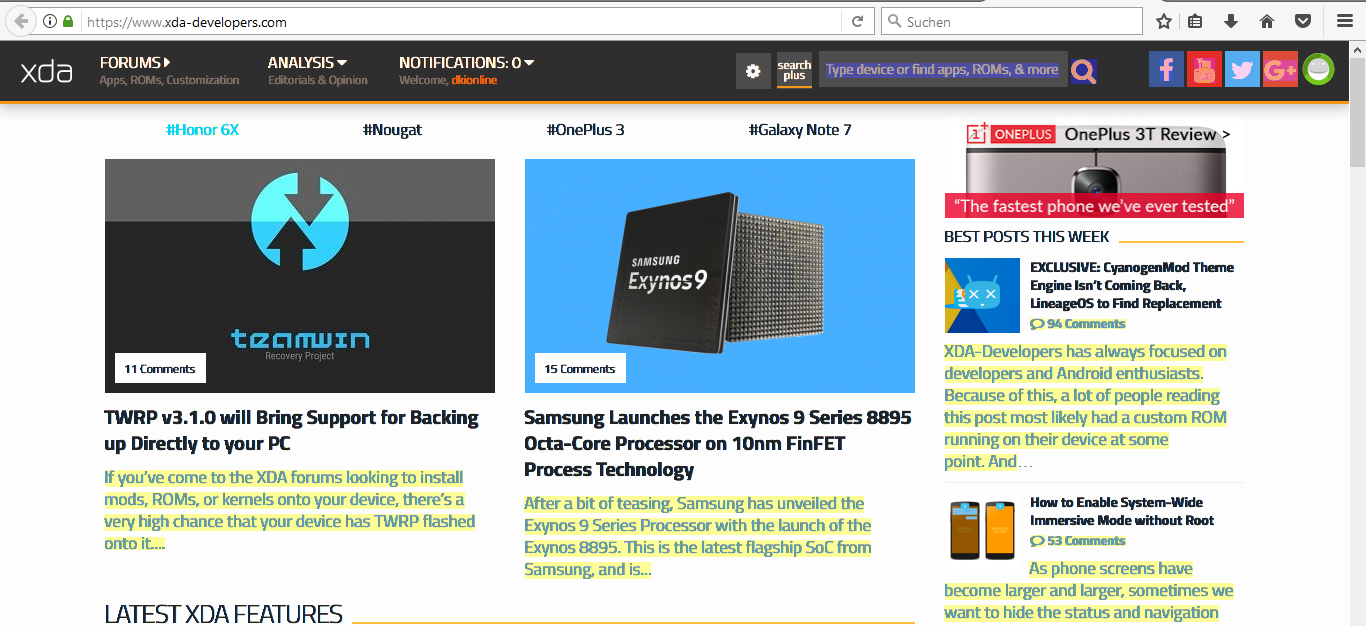Click the green Android avatar icon
Image resolution: width=1366 pixels, height=626 pixels.
(x=1319, y=70)
